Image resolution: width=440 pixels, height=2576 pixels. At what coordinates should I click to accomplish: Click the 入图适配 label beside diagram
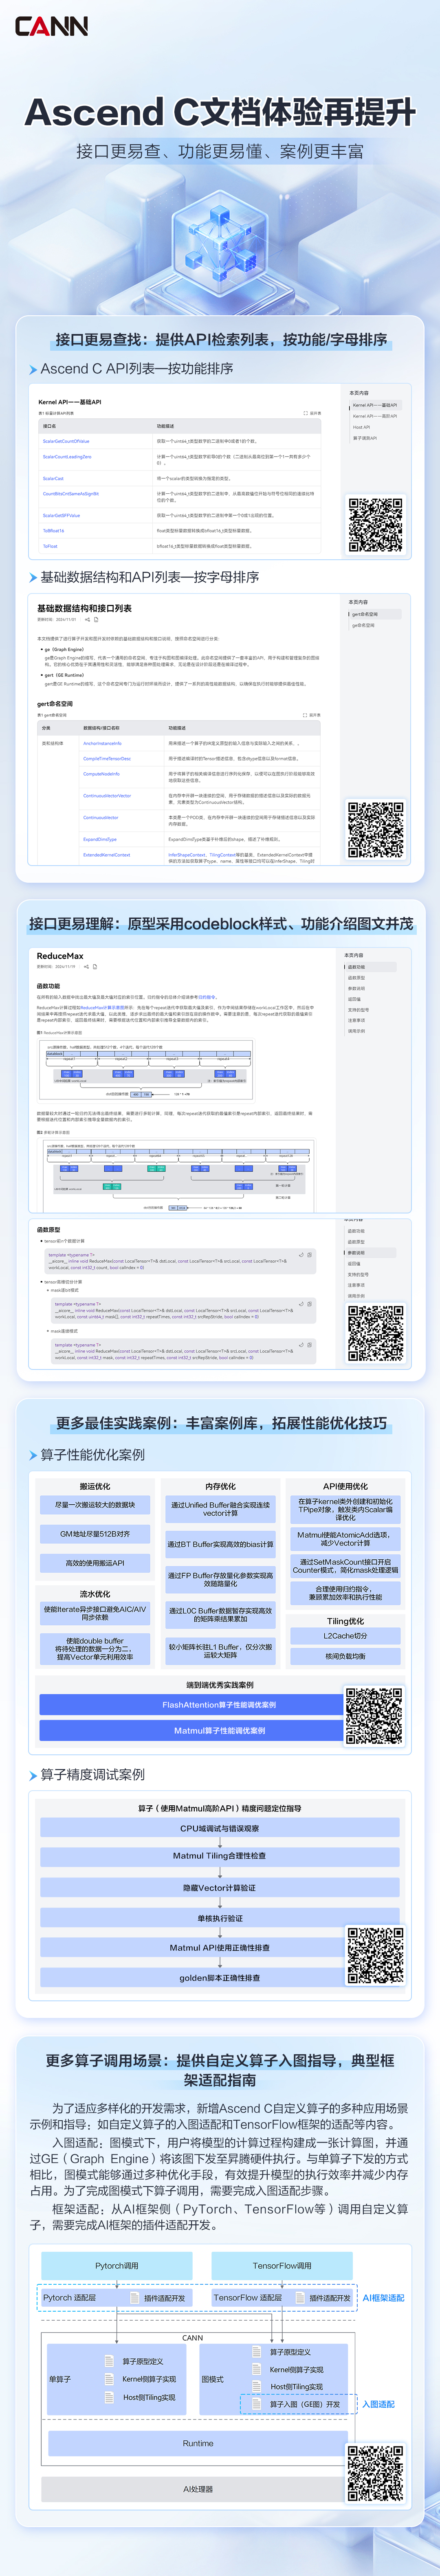(378, 2404)
